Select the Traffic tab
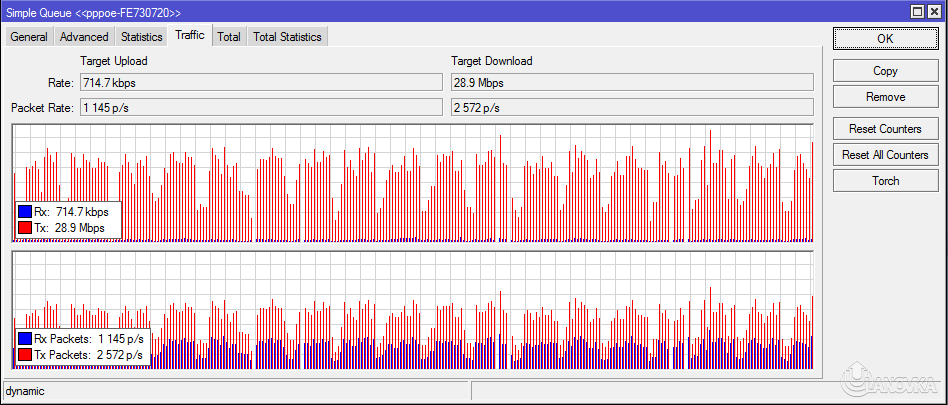The width and height of the screenshot is (948, 405). point(190,35)
